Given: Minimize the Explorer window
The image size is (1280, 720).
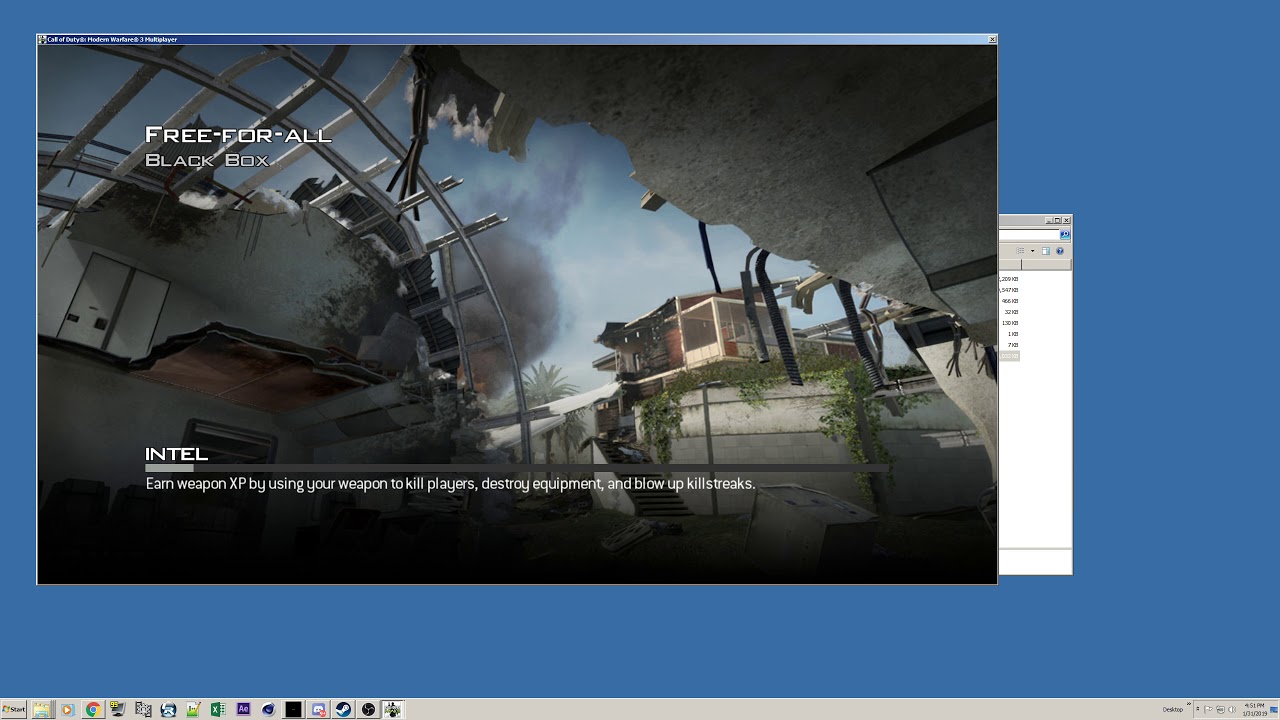Looking at the screenshot, I should click(1049, 220).
